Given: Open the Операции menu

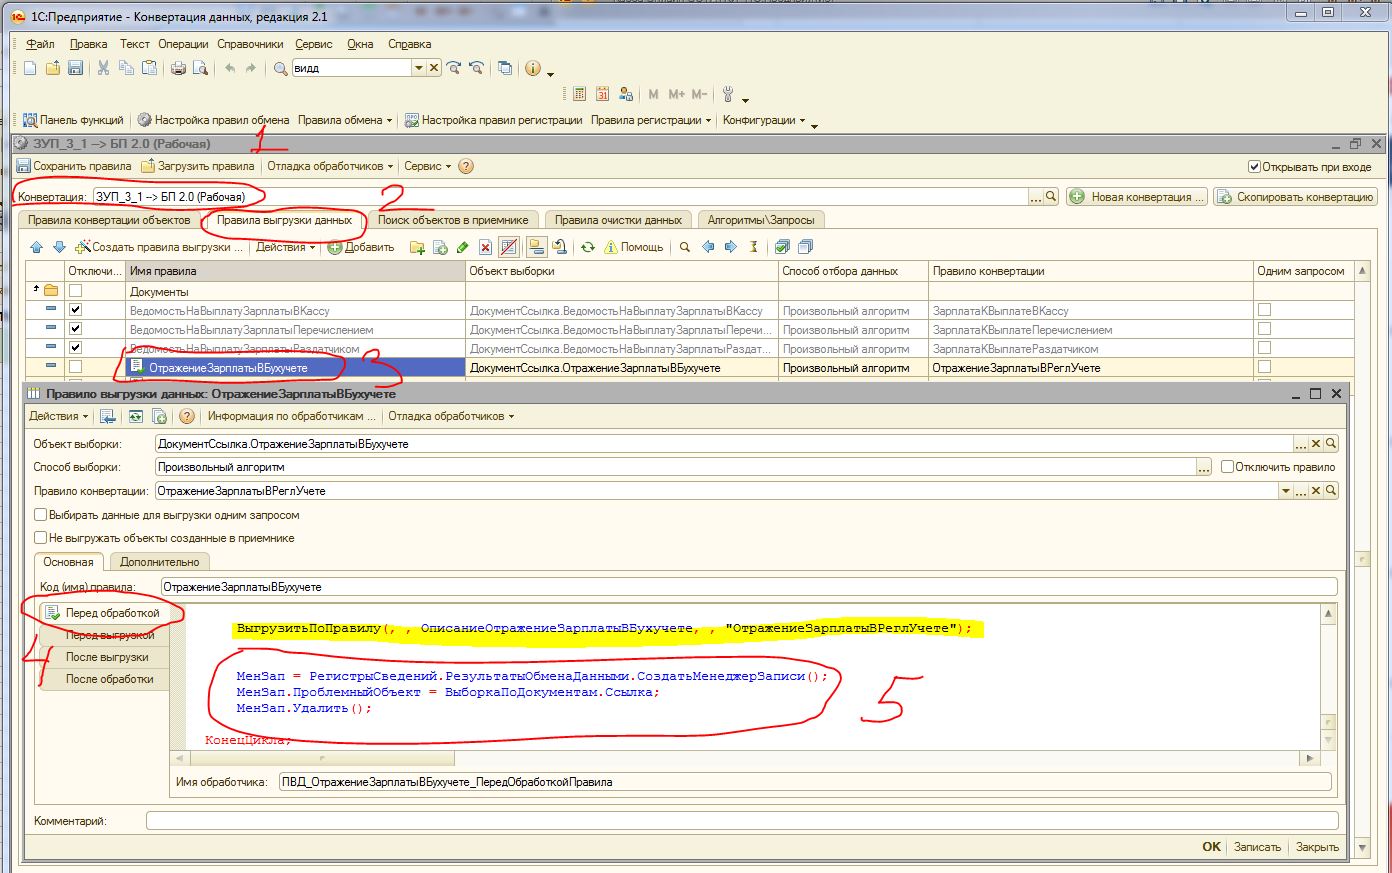Looking at the screenshot, I should pos(183,44).
